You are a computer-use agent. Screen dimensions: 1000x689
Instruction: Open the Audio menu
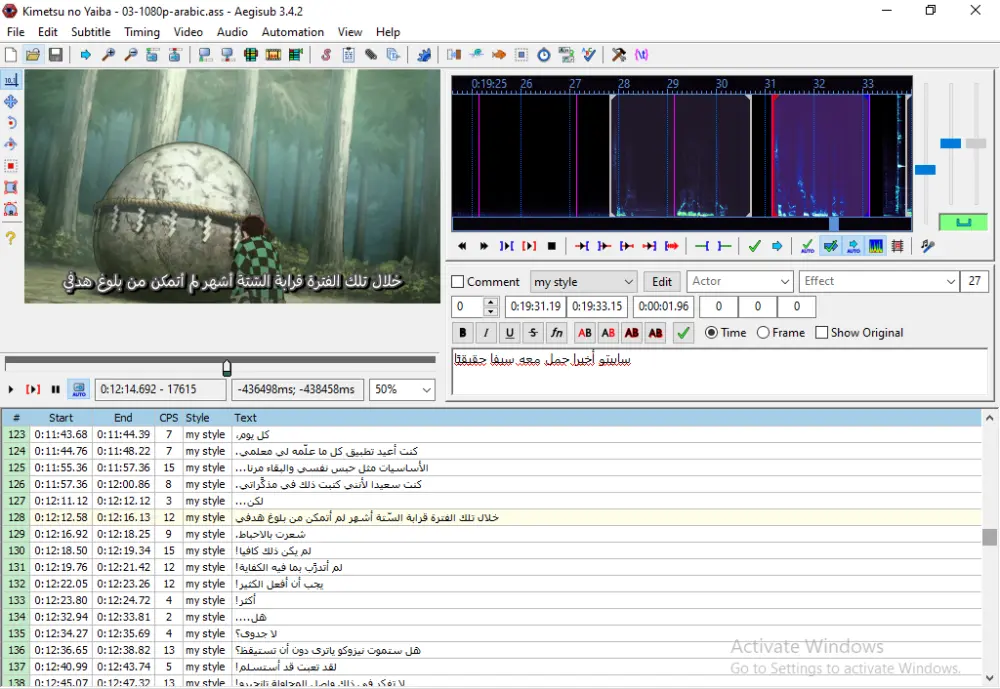(x=232, y=32)
